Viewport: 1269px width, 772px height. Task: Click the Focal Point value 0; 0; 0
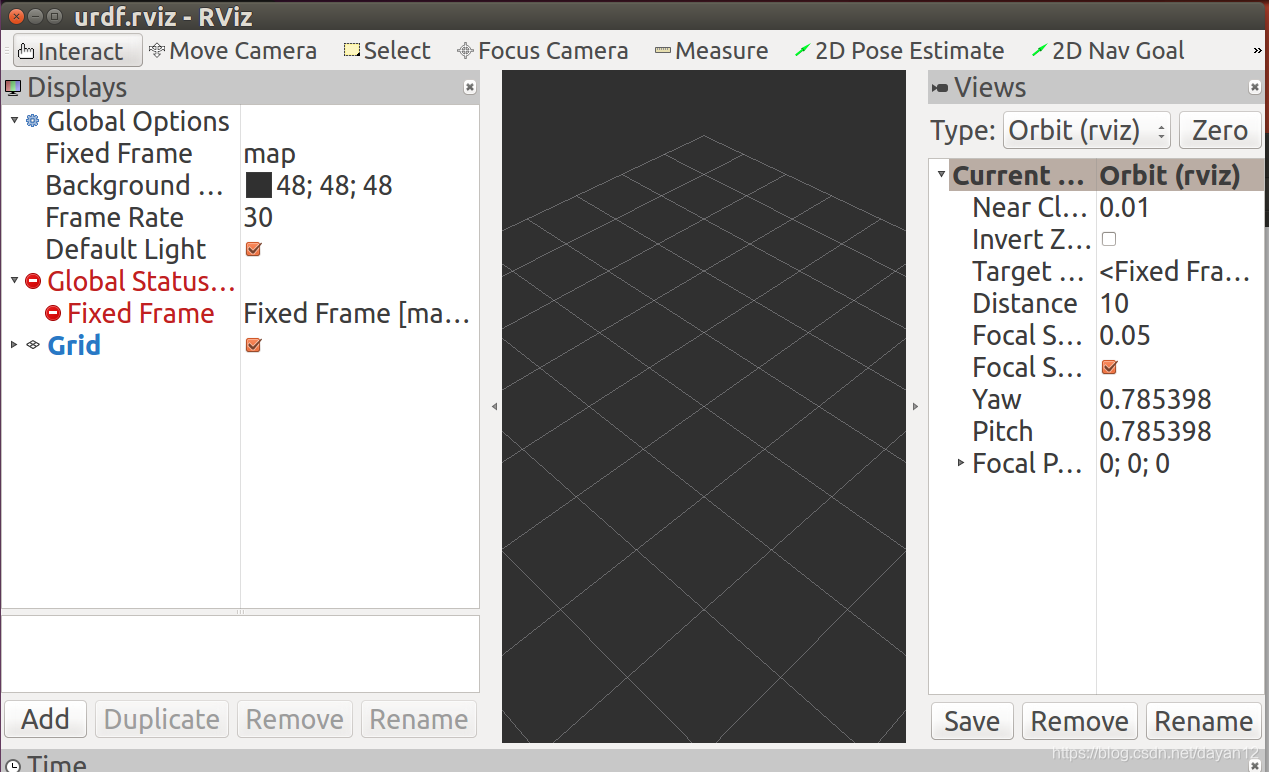click(1135, 463)
